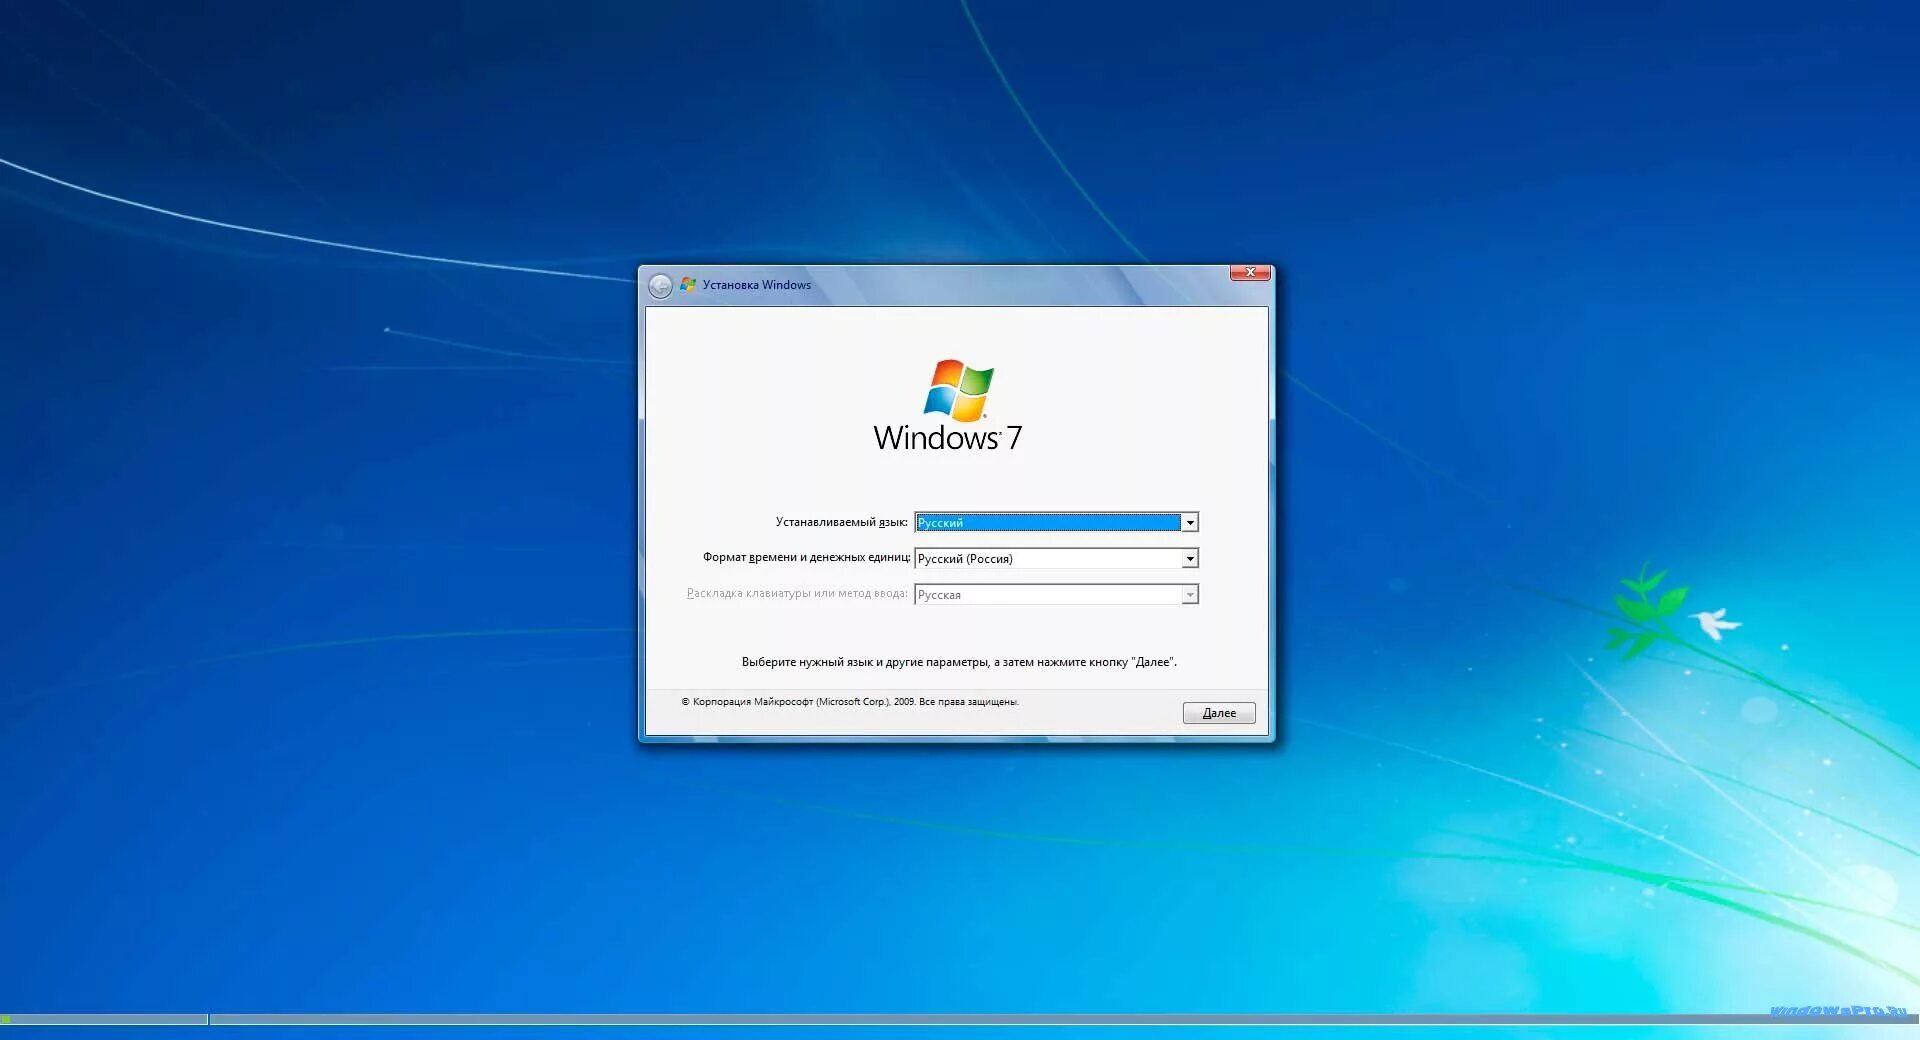
Task: Click the Раскладка клавиатуры или метод ввода label
Action: click(797, 593)
